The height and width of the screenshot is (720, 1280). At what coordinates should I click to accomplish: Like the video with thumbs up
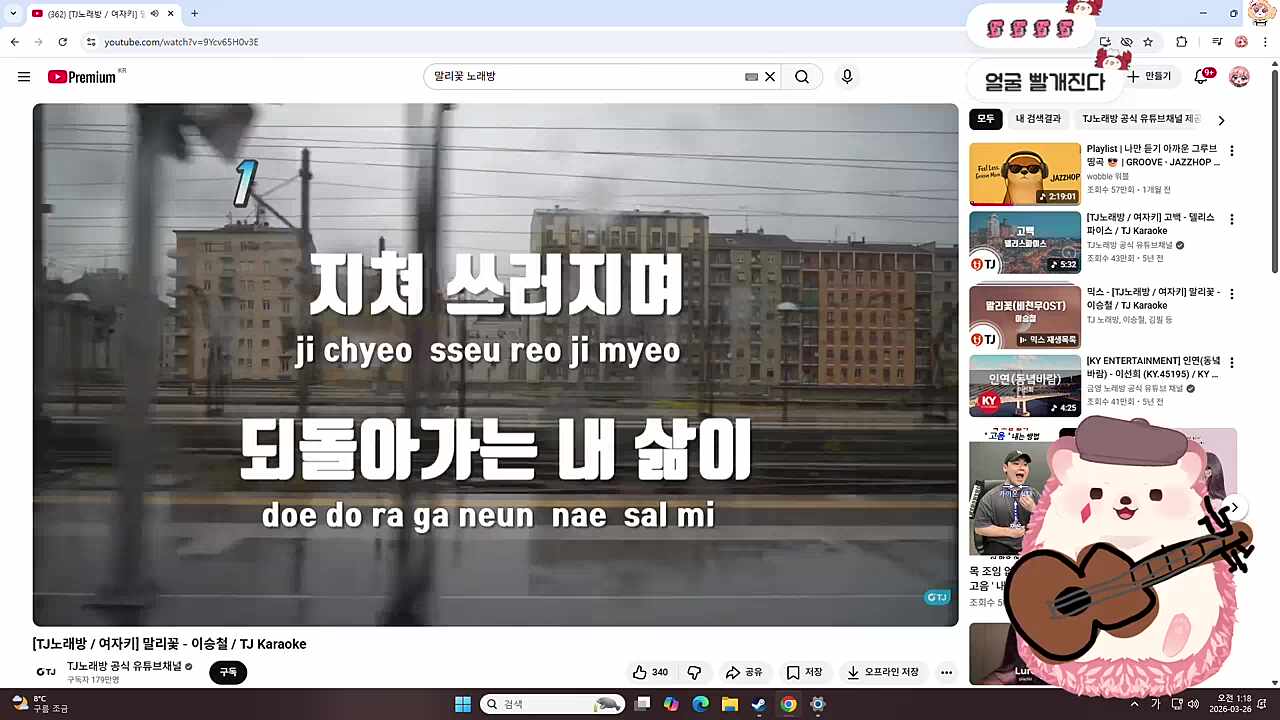[651, 672]
